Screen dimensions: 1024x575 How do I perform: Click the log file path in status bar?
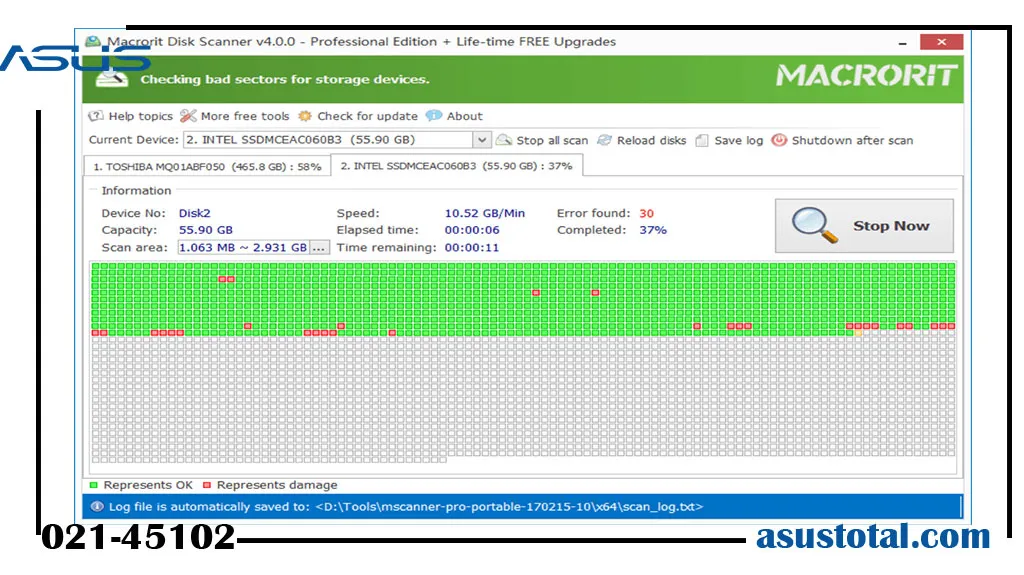[509, 507]
